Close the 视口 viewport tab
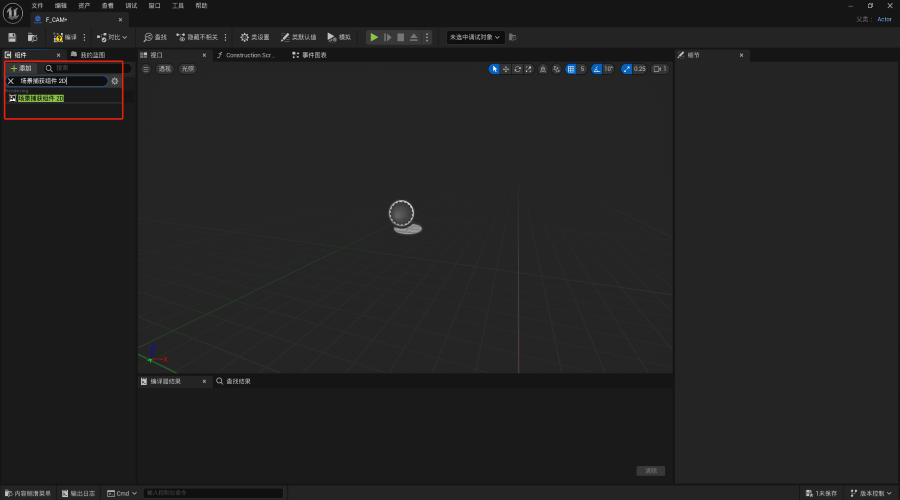The width and height of the screenshot is (900, 500). click(x=204, y=55)
